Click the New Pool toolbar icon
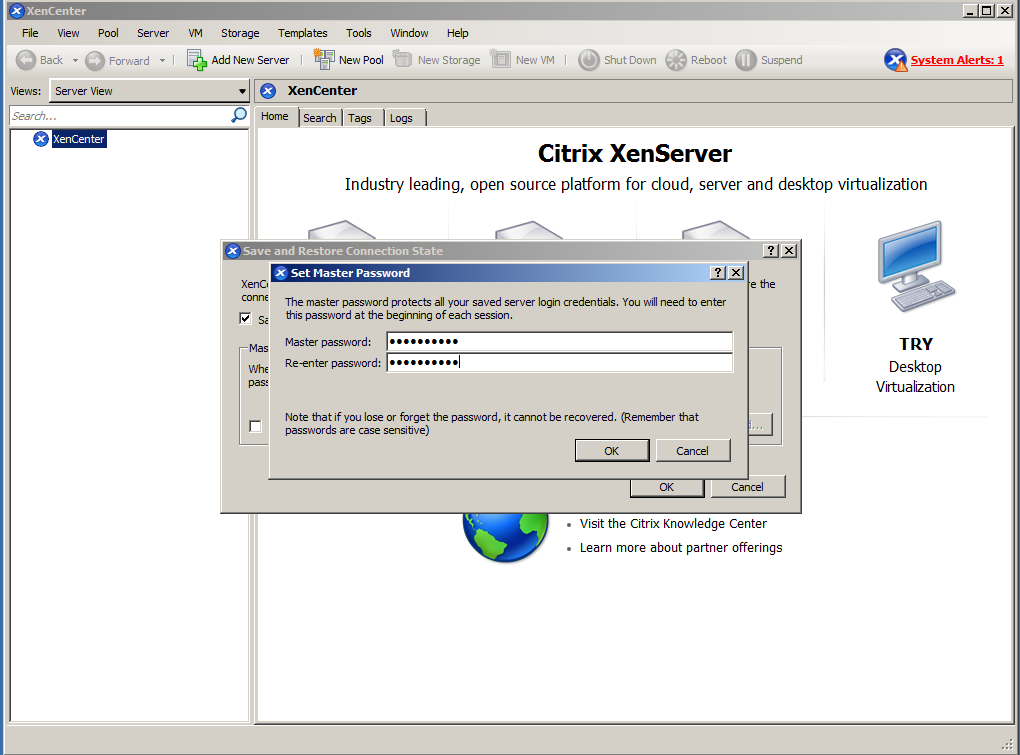 pos(324,60)
